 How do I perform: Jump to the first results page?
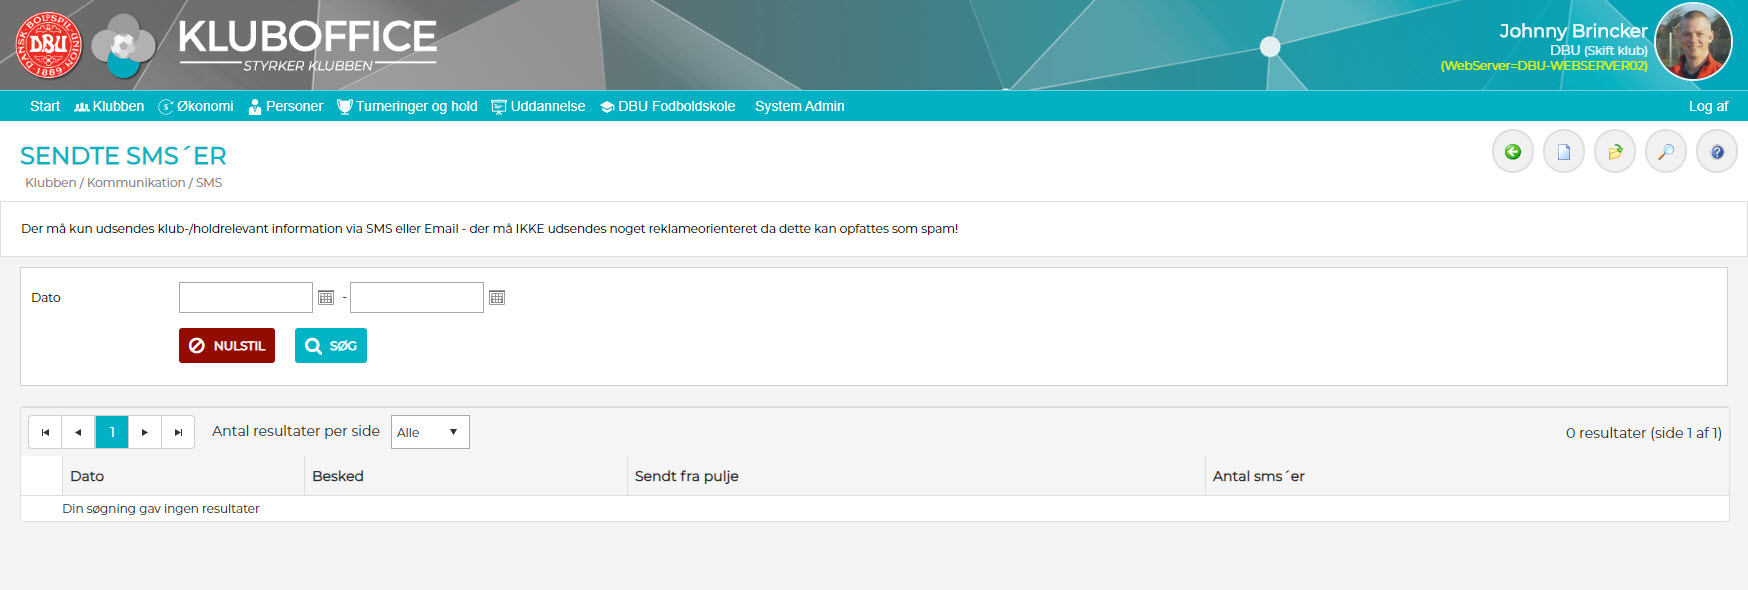click(x=45, y=432)
